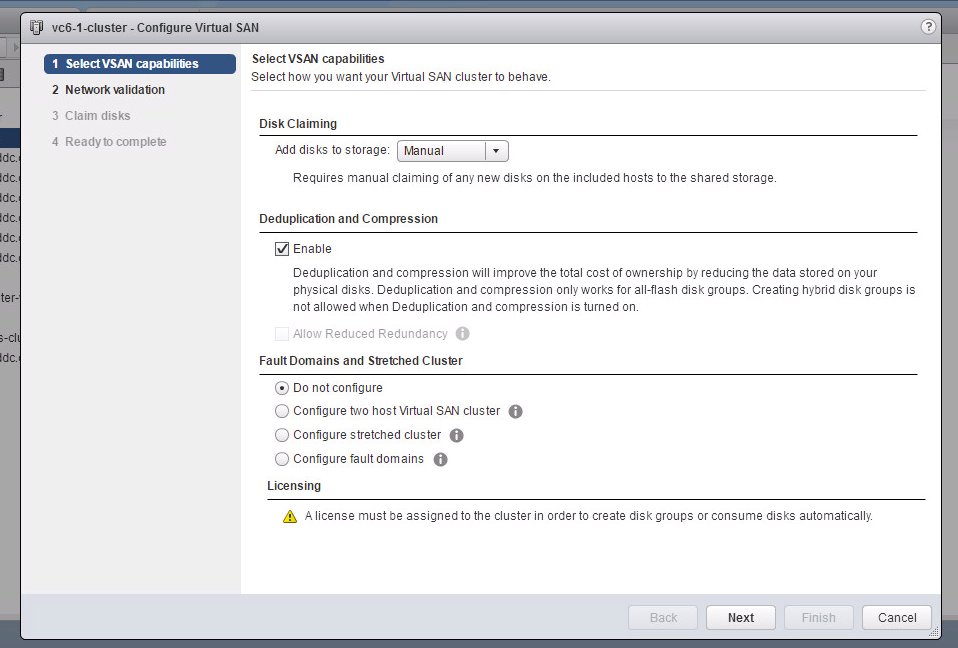
Task: Choose Configure stretched cluster radio button
Action: tap(282, 435)
